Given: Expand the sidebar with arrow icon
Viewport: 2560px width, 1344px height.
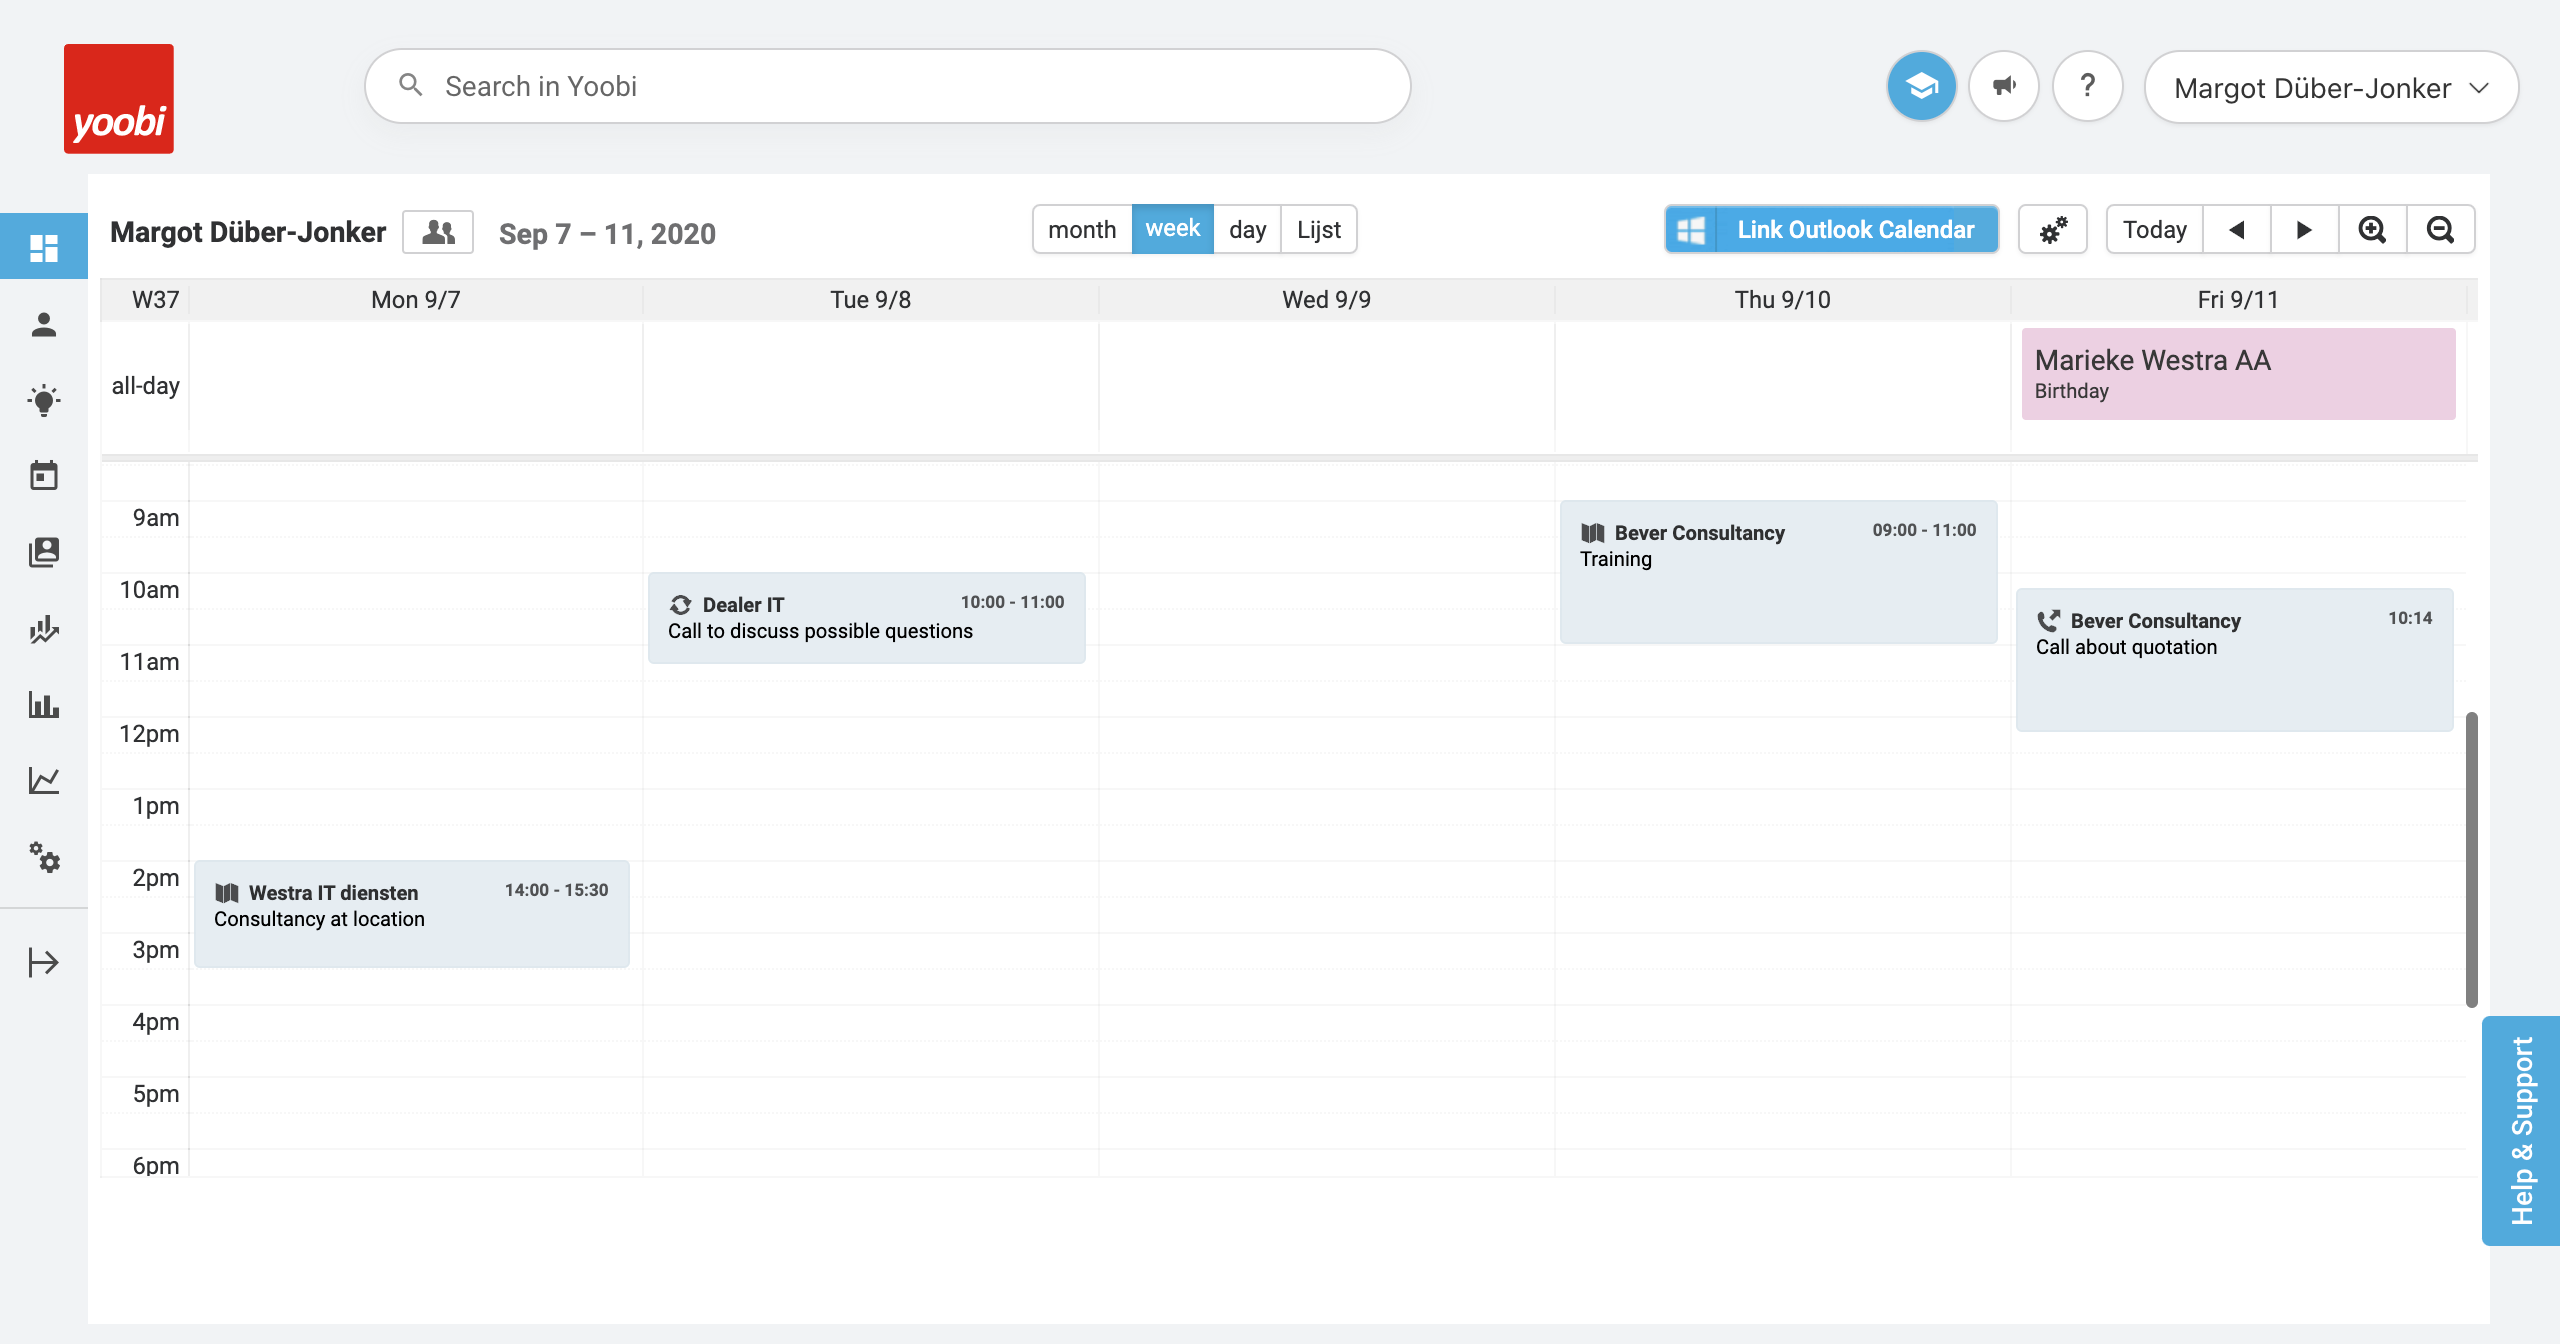Looking at the screenshot, I should pos(44,962).
